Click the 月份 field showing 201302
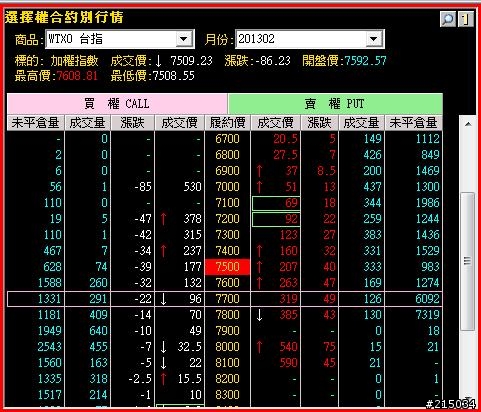 [x=310, y=39]
